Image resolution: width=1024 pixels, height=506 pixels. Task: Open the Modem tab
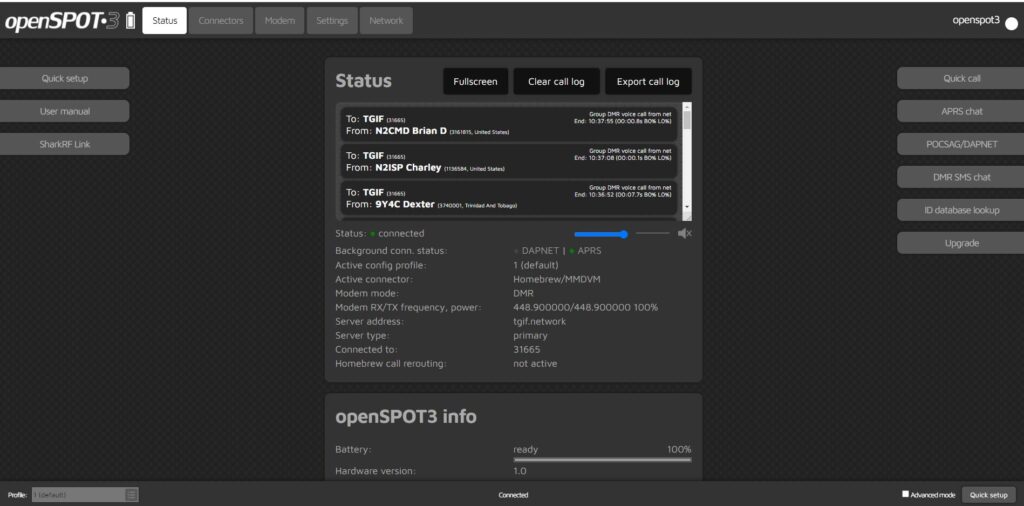[280, 21]
